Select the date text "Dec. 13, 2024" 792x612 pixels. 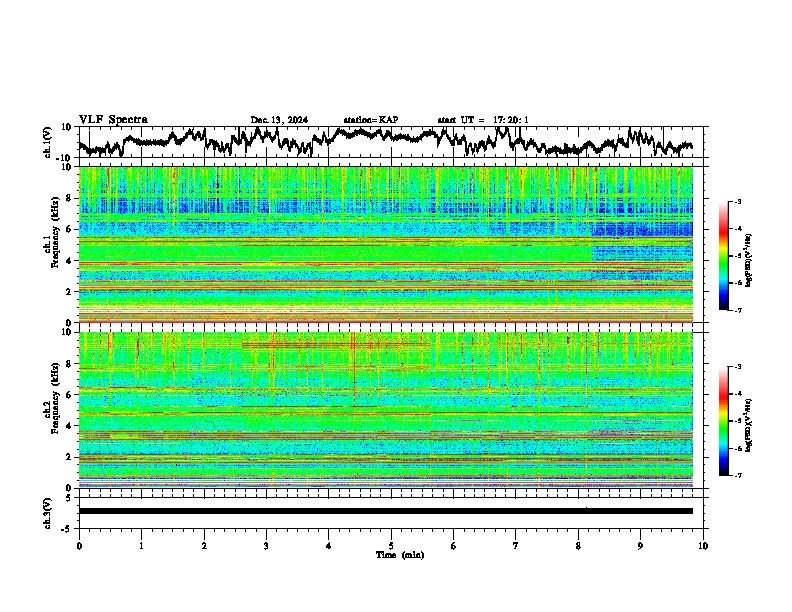[279, 120]
